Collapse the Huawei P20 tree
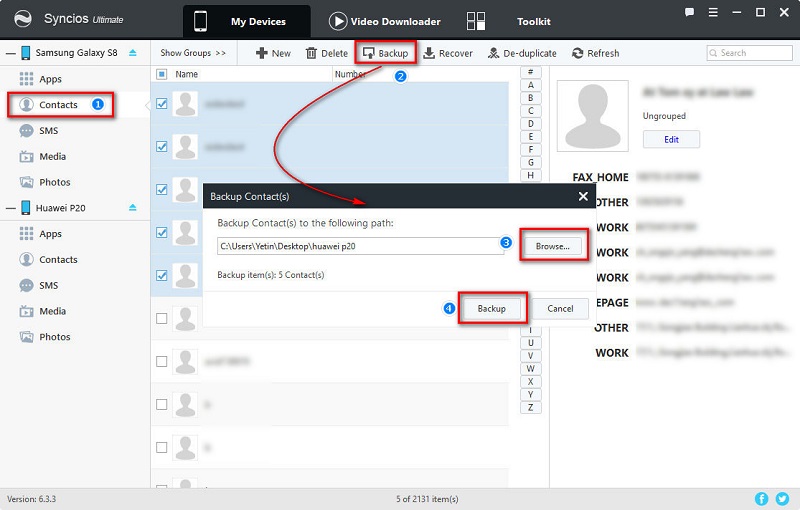Viewport: 800px width, 510px height. click(10, 208)
